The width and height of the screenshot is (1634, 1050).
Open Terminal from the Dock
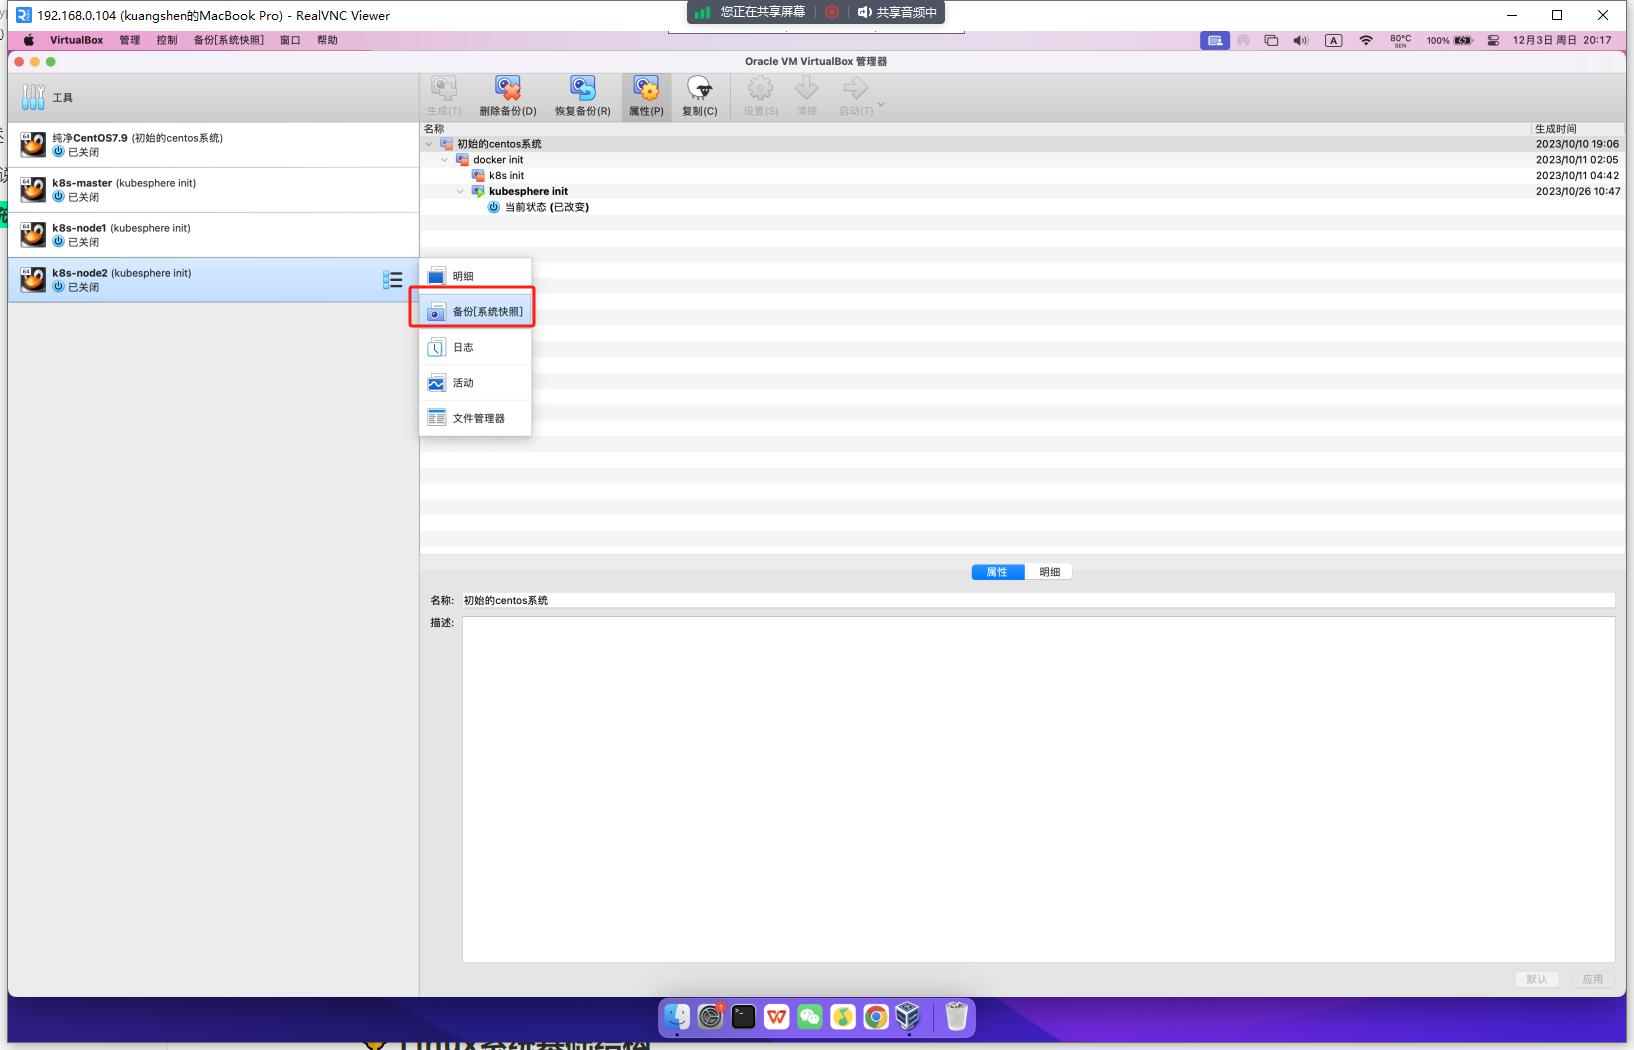(743, 1017)
